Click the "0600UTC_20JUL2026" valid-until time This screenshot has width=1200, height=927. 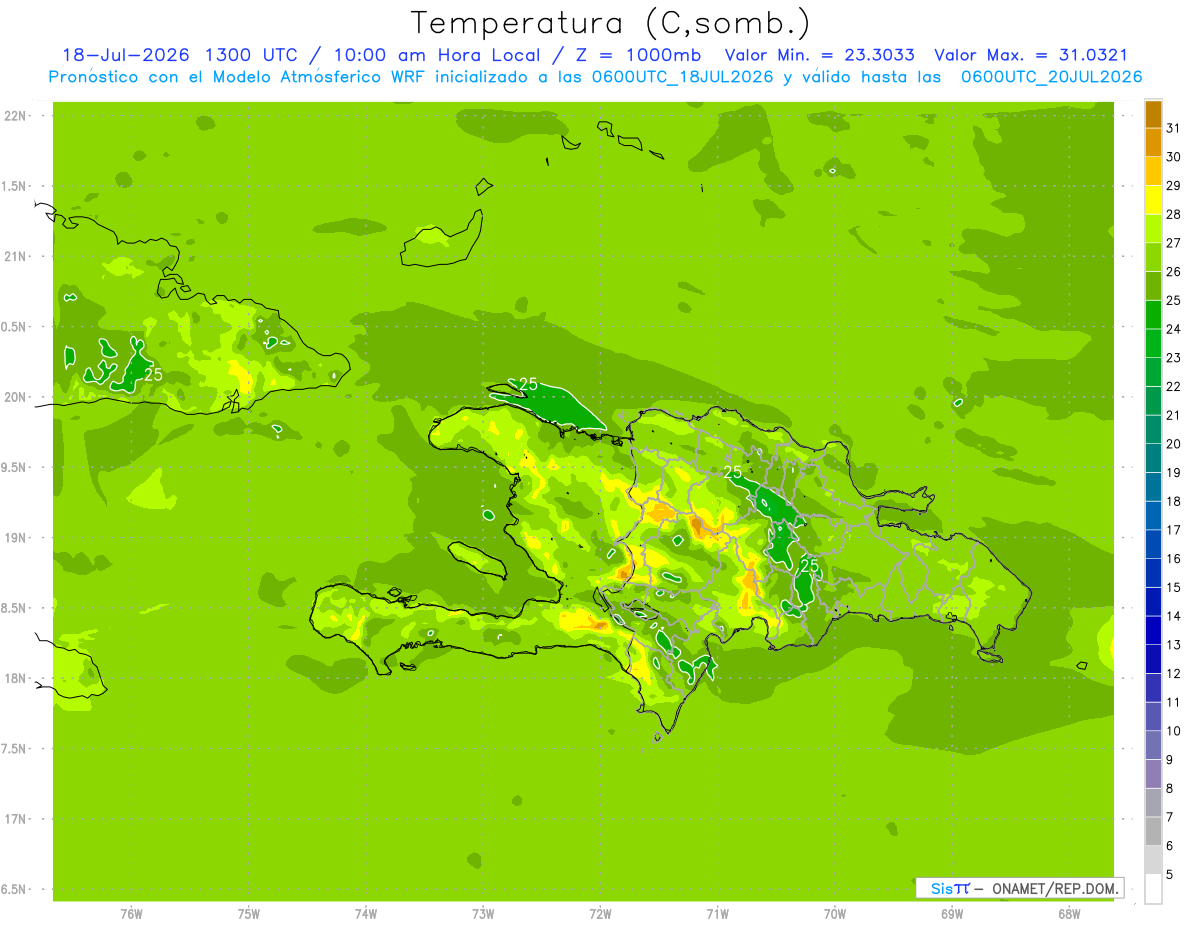point(1052,77)
